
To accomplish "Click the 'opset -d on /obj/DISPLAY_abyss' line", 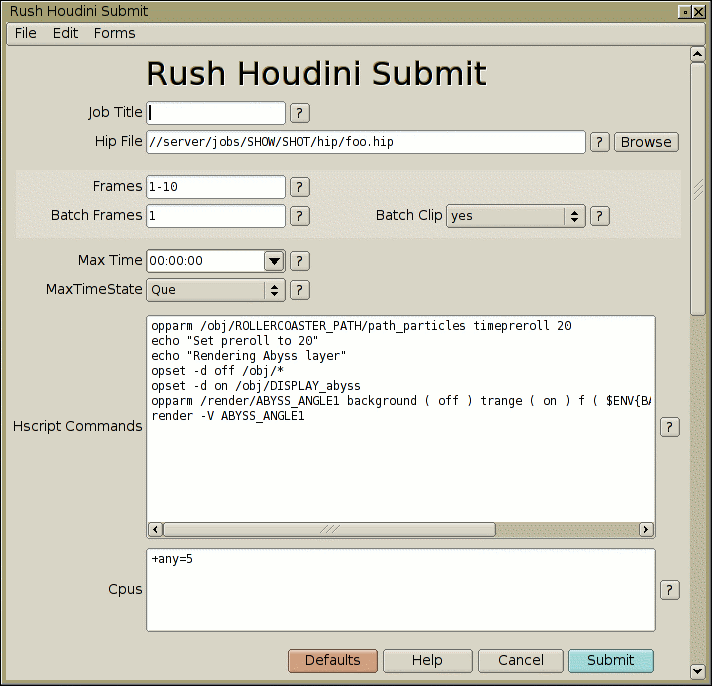I will [256, 386].
